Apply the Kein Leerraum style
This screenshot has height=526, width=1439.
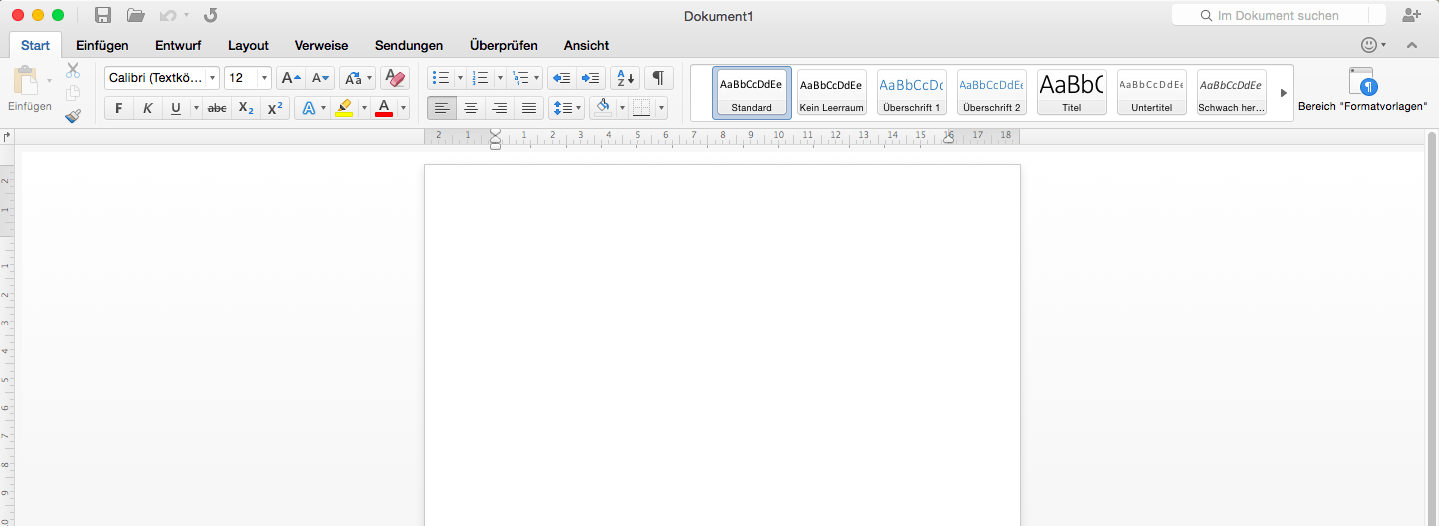[832, 93]
